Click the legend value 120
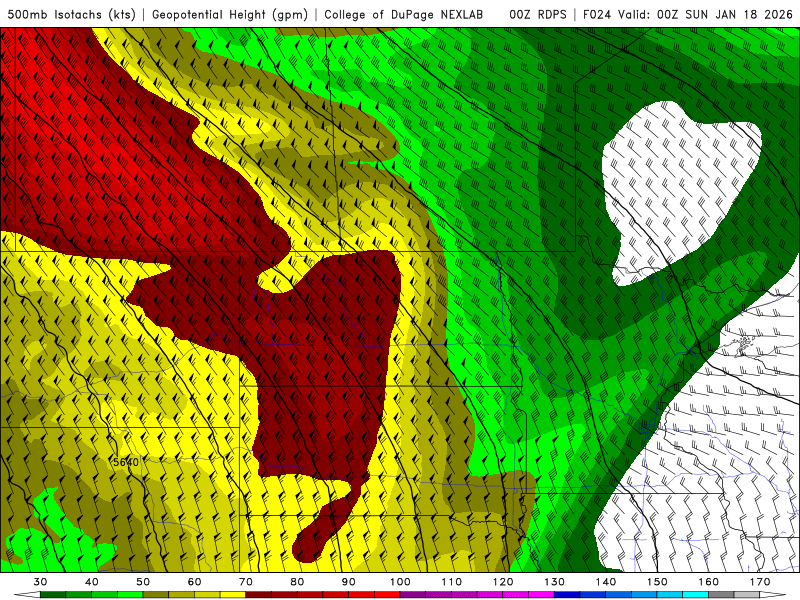 pos(503,582)
